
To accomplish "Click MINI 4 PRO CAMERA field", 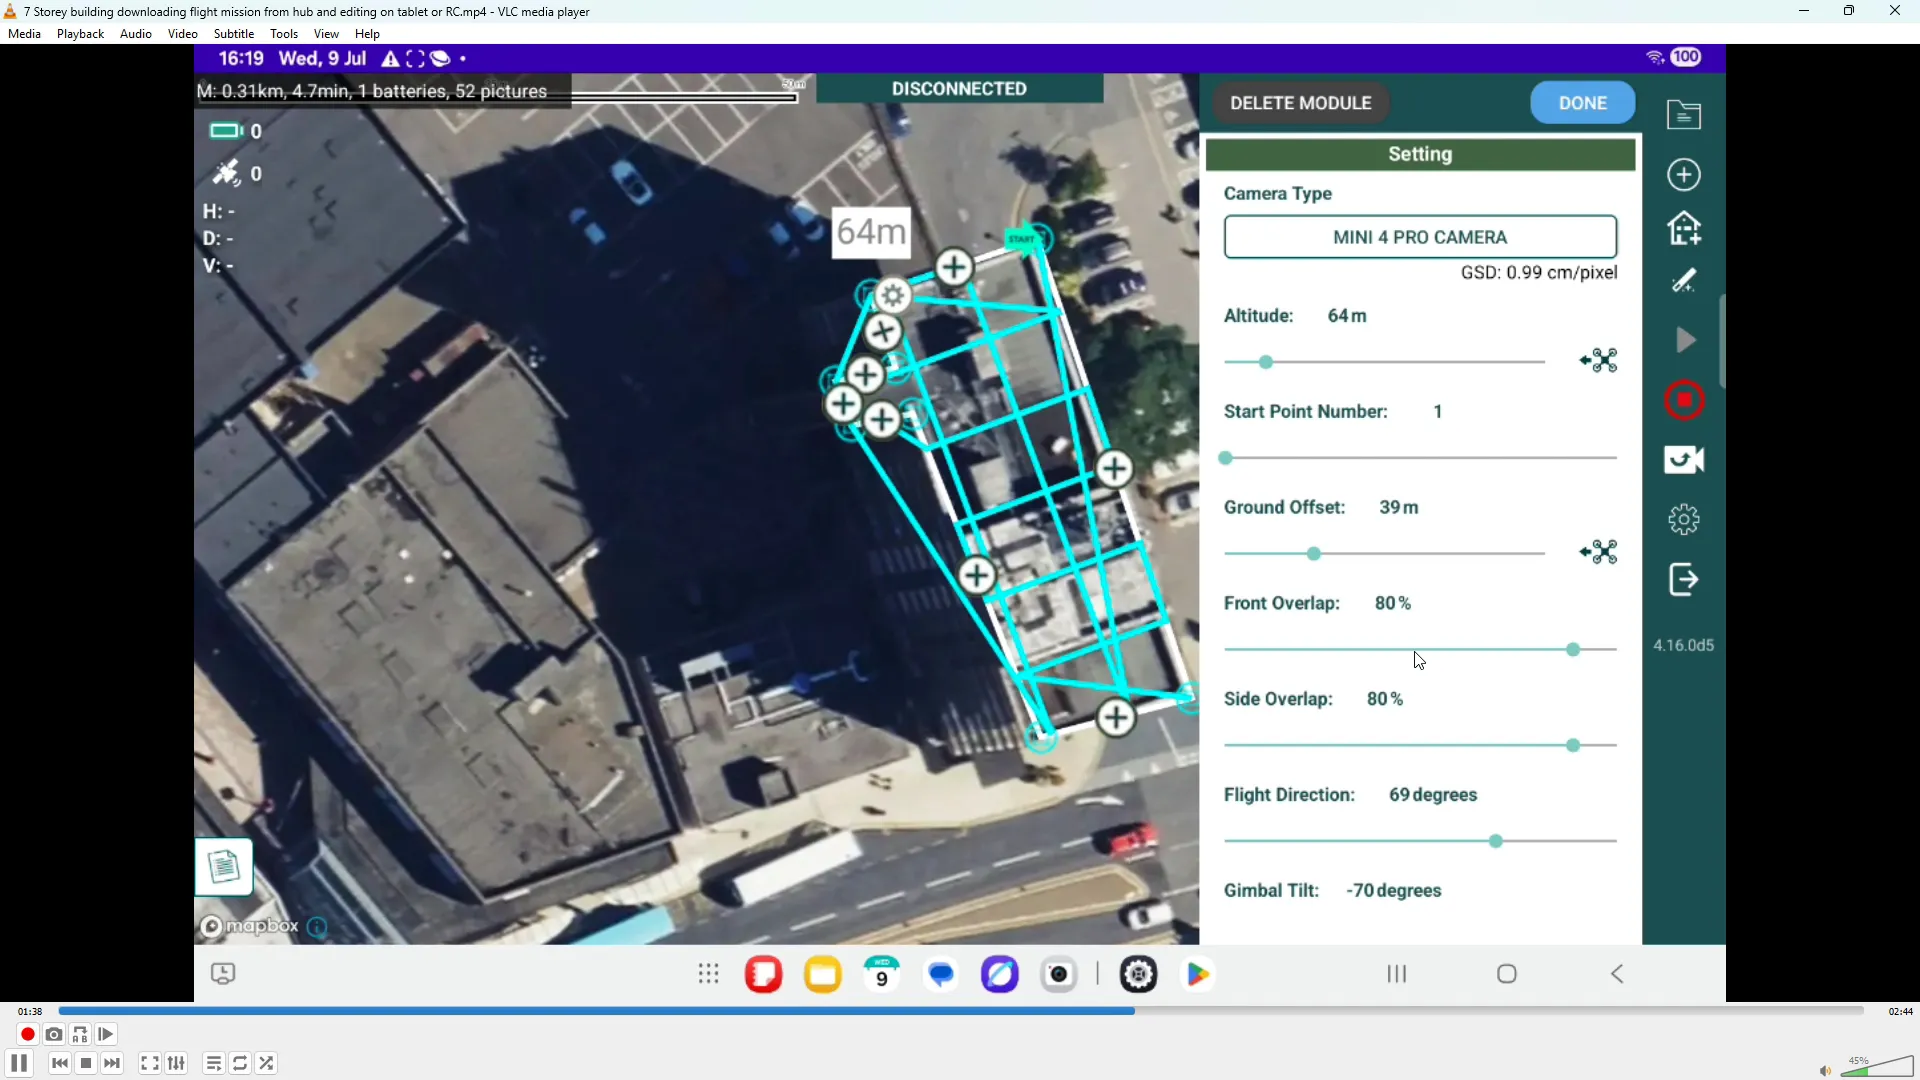I will coord(1419,237).
